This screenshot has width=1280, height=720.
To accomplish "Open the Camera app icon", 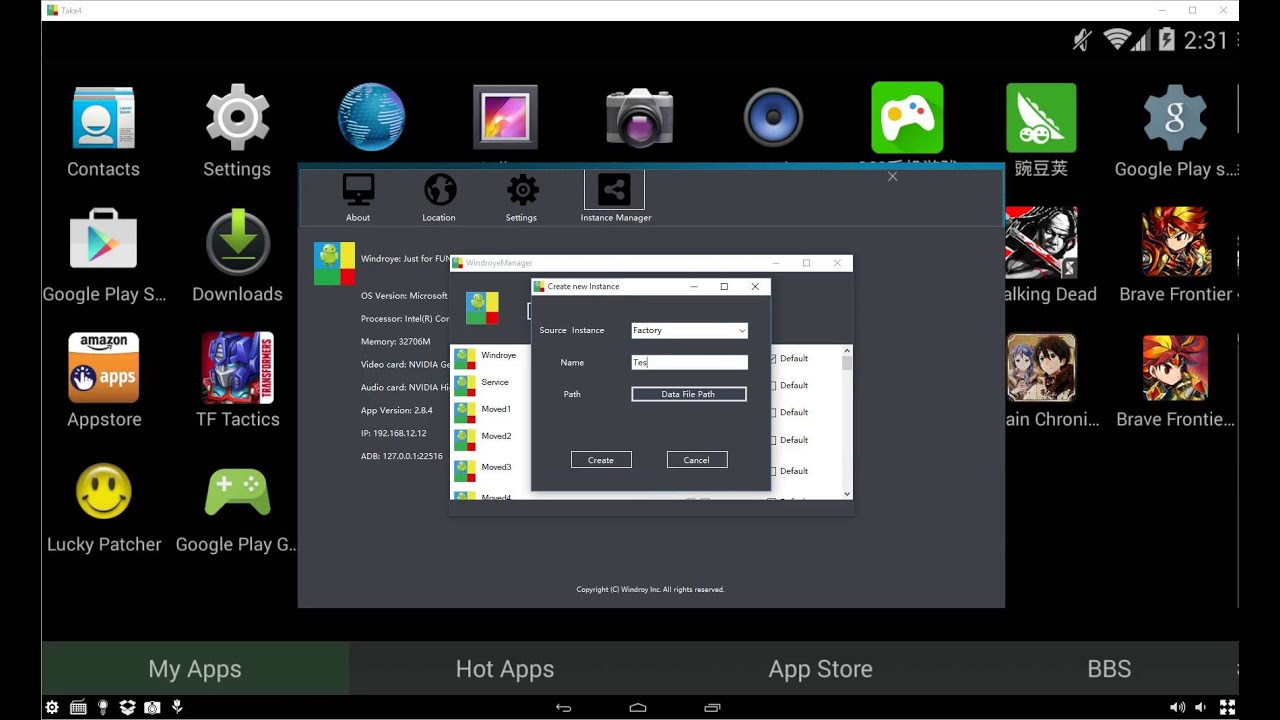I will (639, 118).
